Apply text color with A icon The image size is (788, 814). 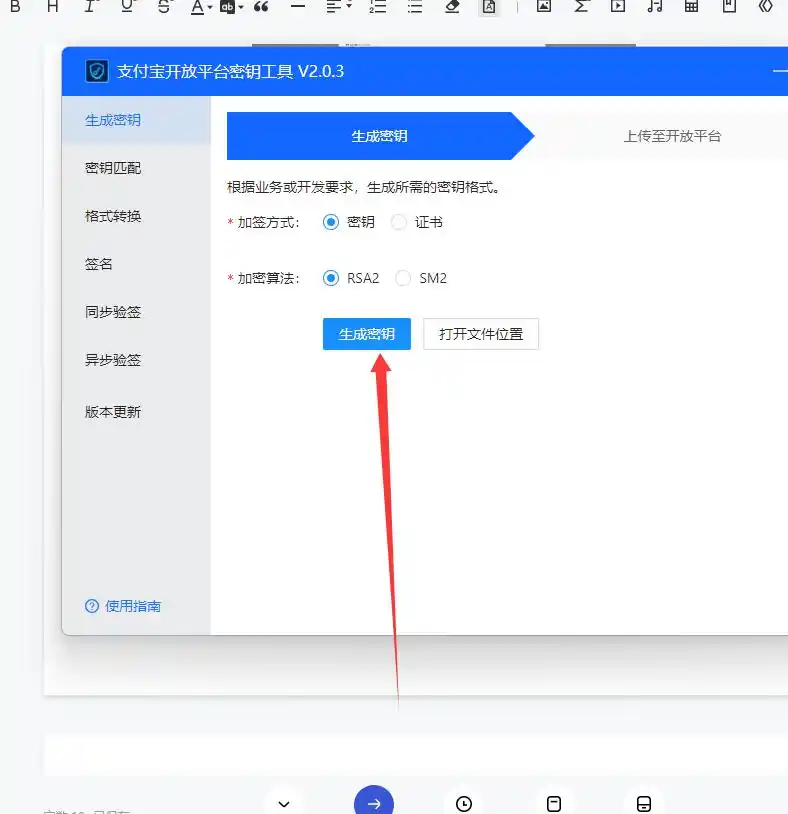click(197, 7)
